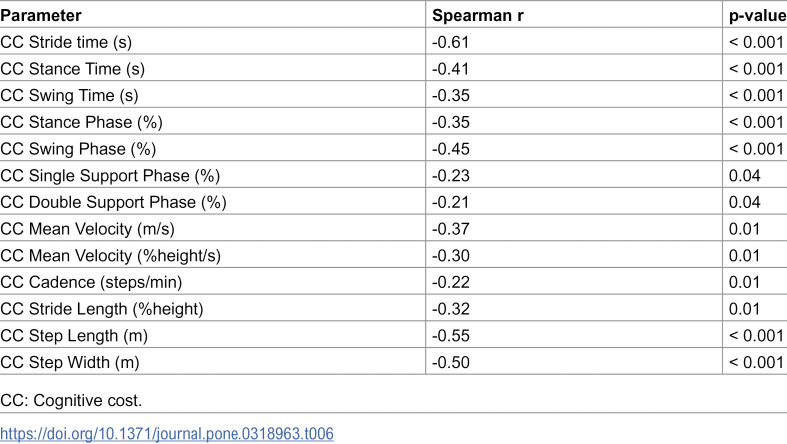Select the CC Swing Time (s) cell
The image size is (787, 444).
213,94
